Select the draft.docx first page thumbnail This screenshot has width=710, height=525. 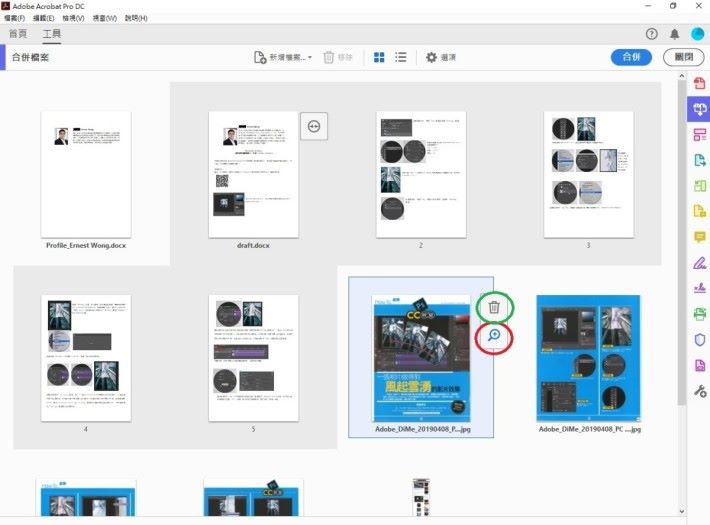click(254, 175)
